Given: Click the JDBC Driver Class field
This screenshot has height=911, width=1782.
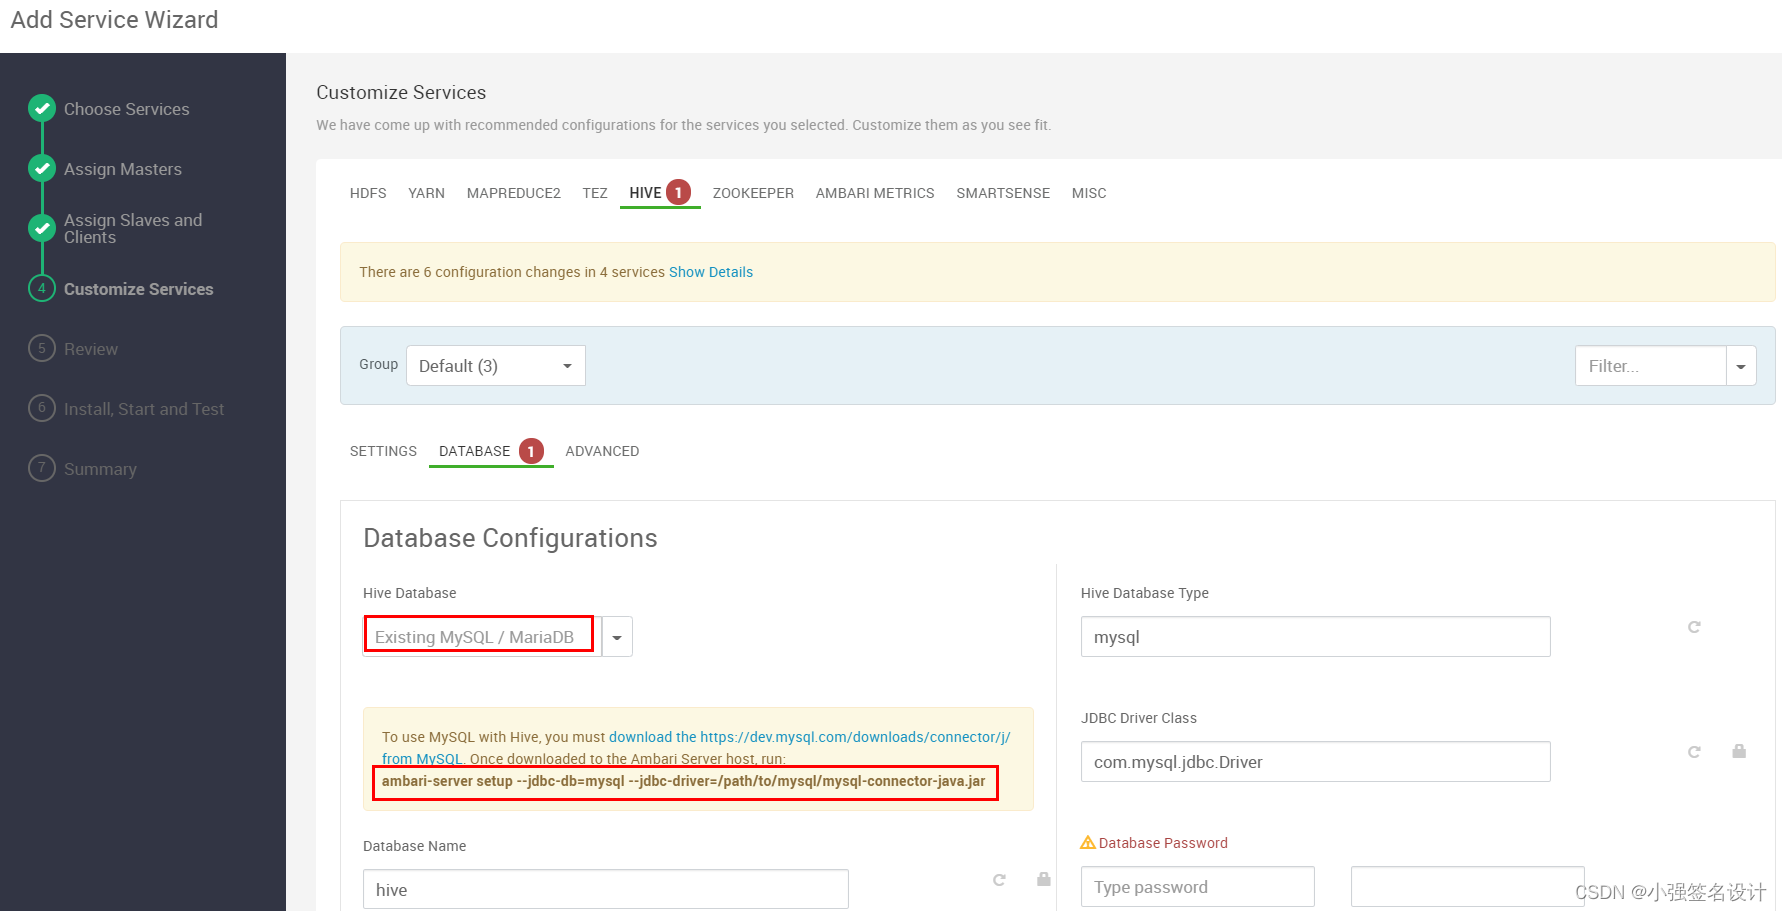Looking at the screenshot, I should coord(1315,762).
